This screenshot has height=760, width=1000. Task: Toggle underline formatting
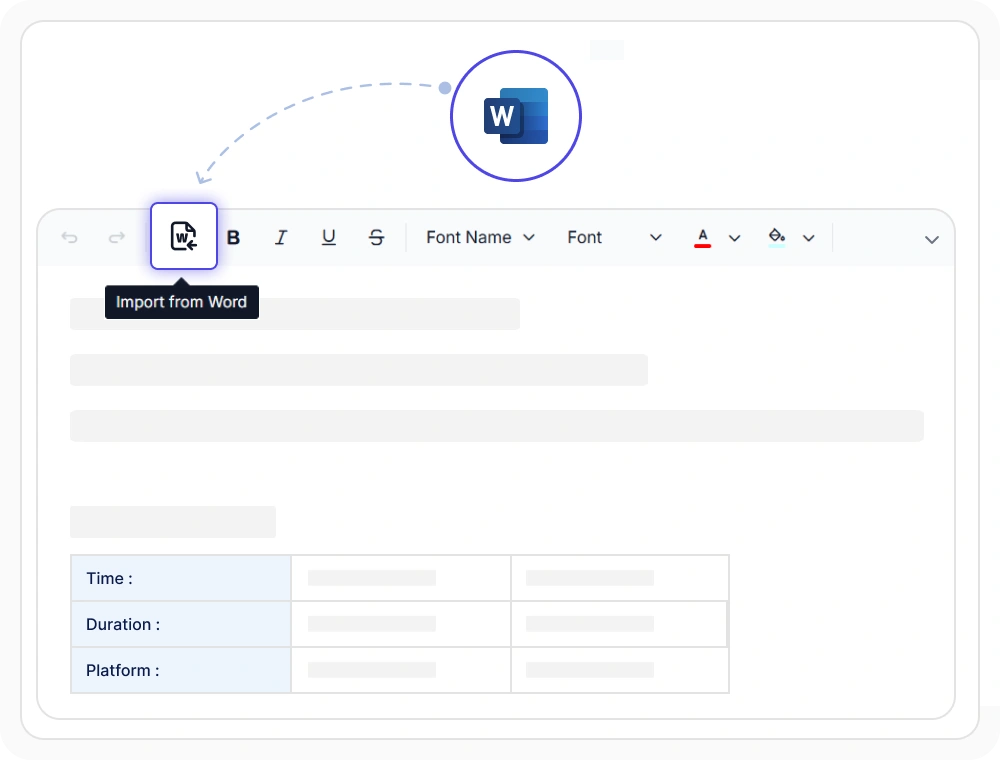(x=328, y=238)
